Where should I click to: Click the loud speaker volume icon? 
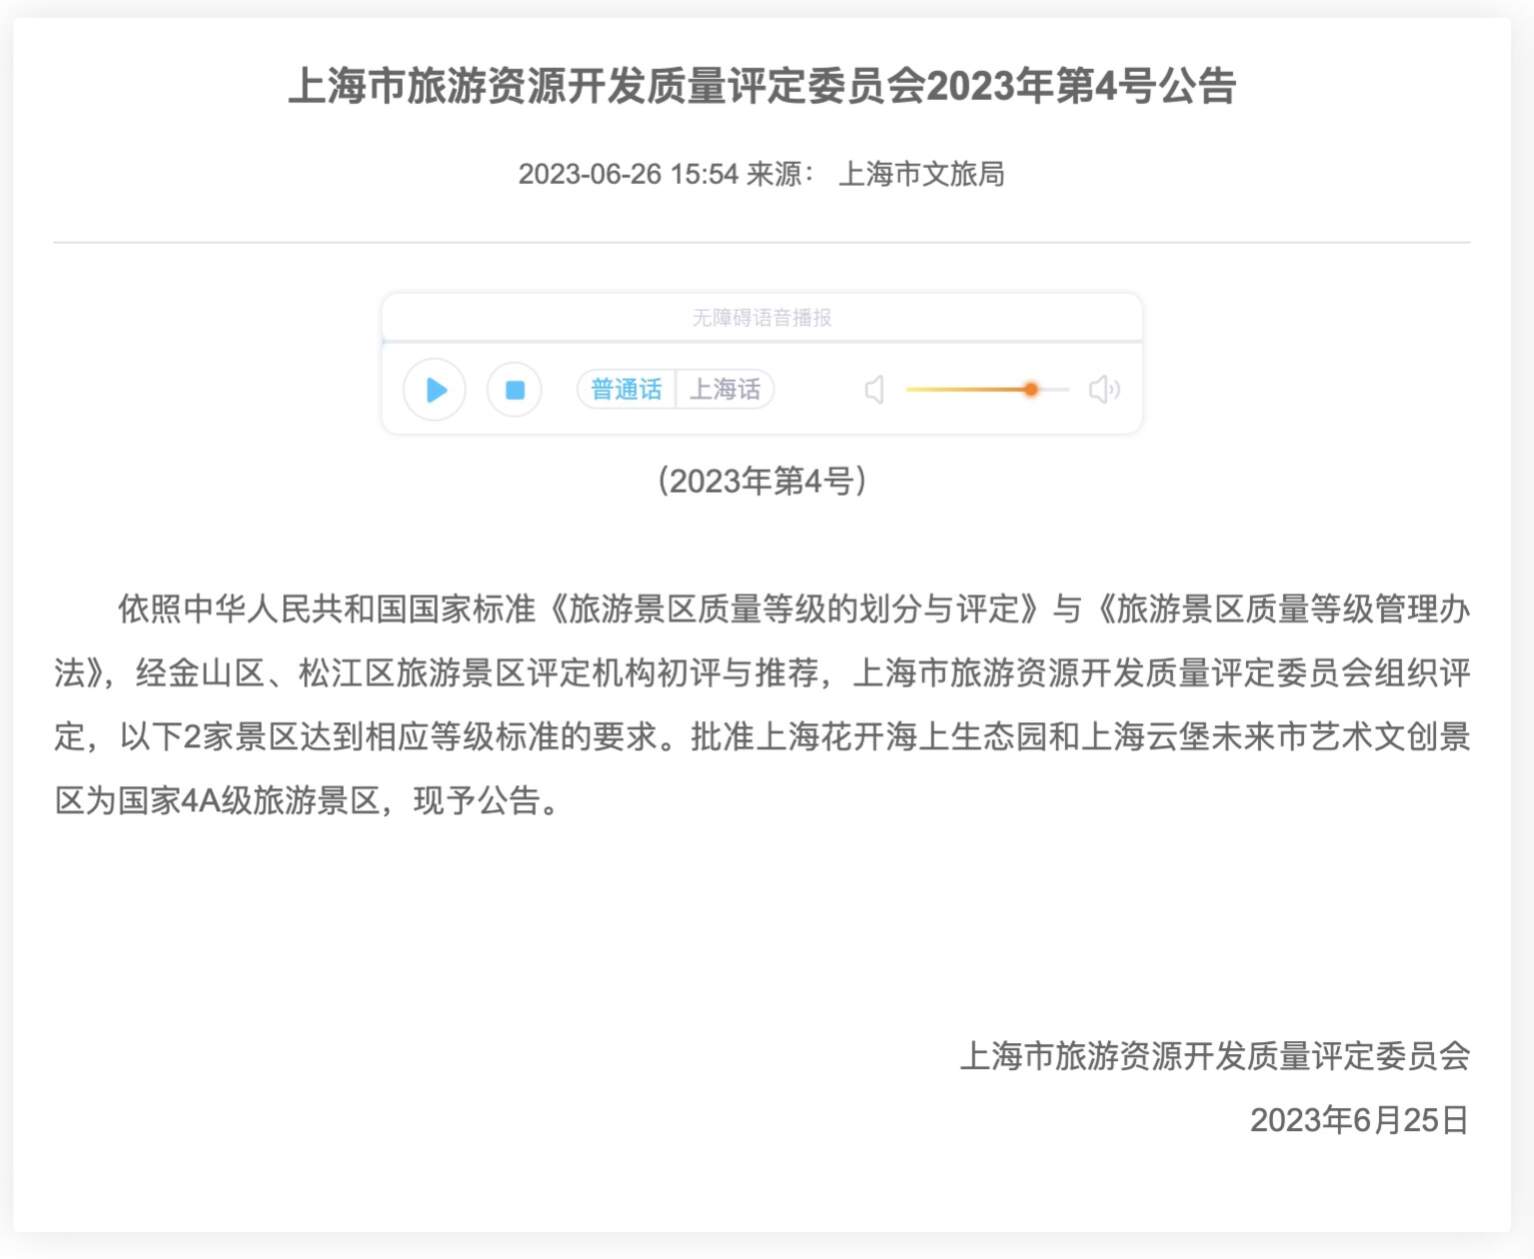tap(1104, 389)
